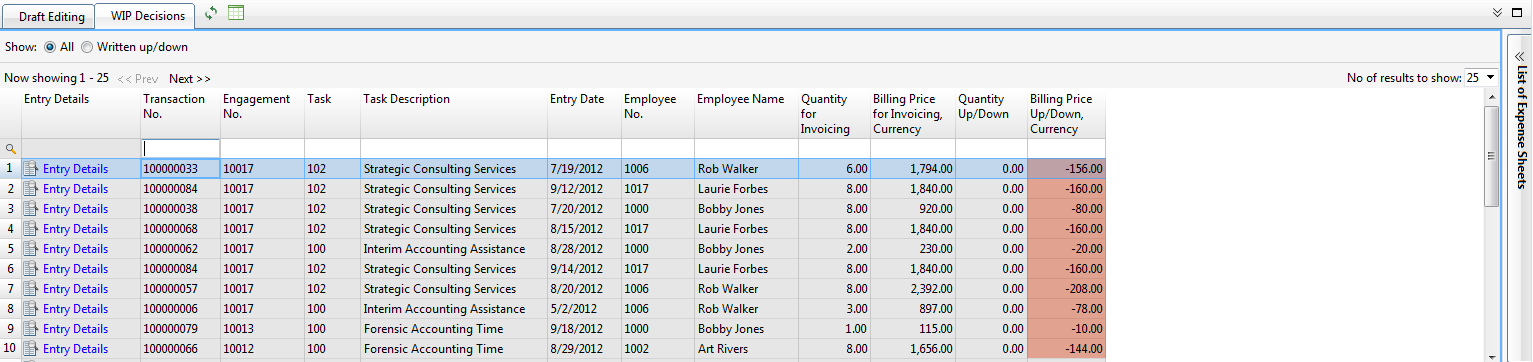Open the double-chevron view menu
The height and width of the screenshot is (362, 1533).
[x=1497, y=12]
